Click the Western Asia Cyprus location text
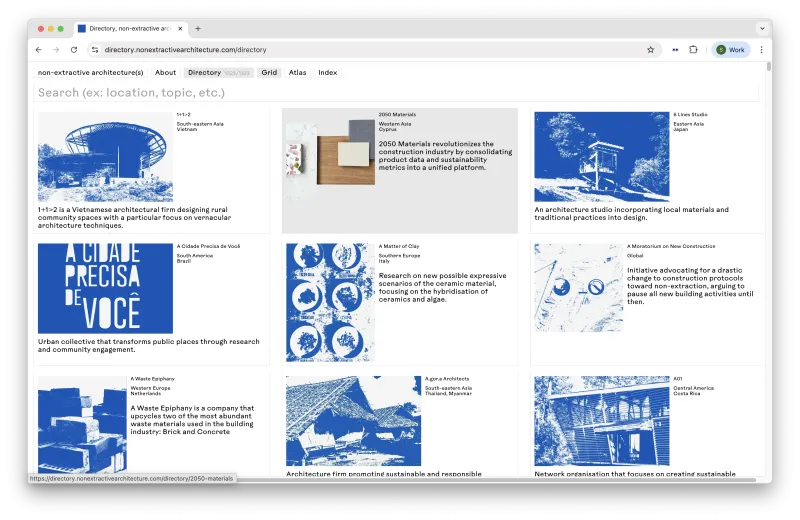This screenshot has height=520, width=800. tap(395, 127)
